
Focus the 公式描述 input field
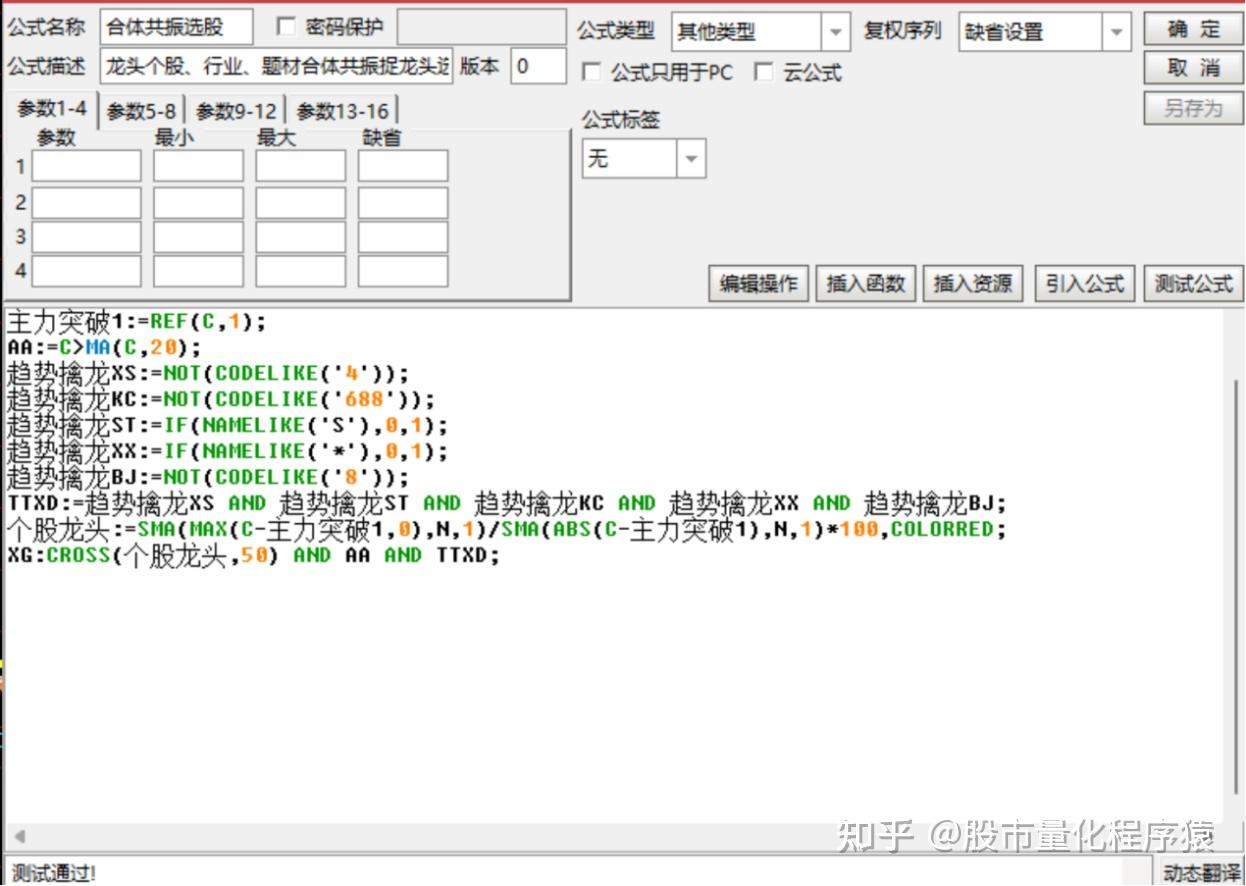(x=277, y=67)
